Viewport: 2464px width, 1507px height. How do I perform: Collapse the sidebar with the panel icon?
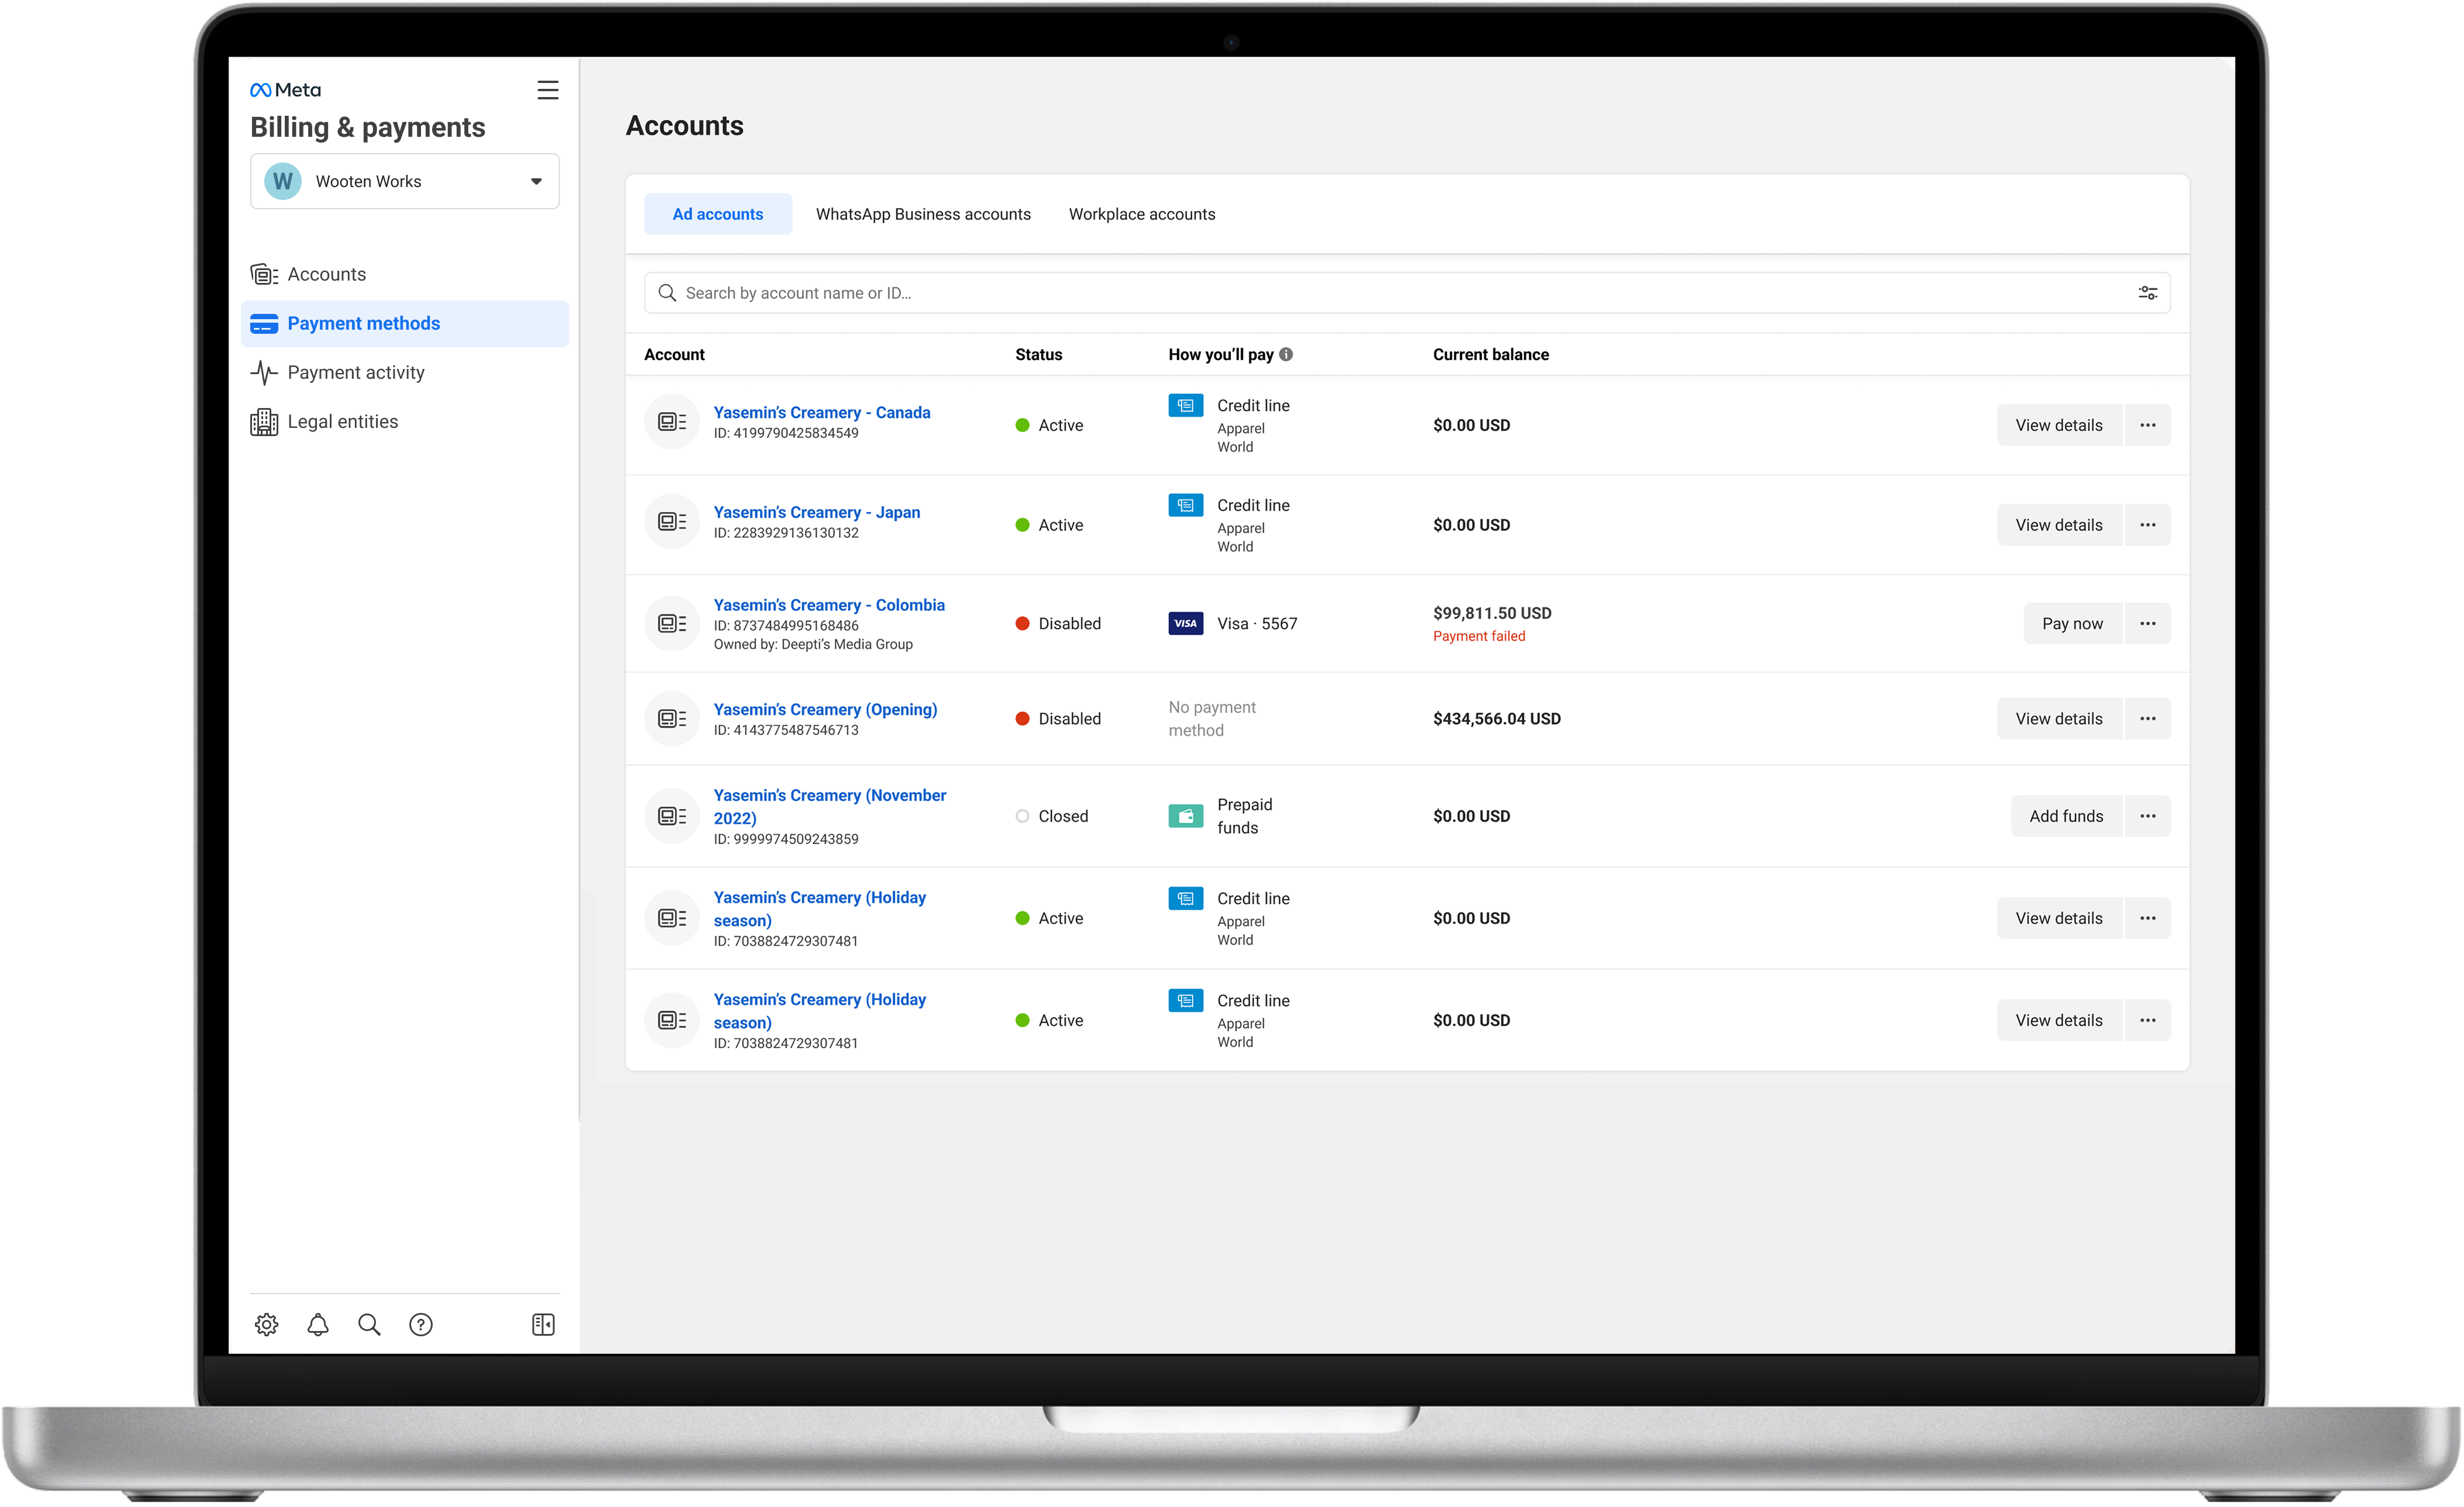point(543,1324)
